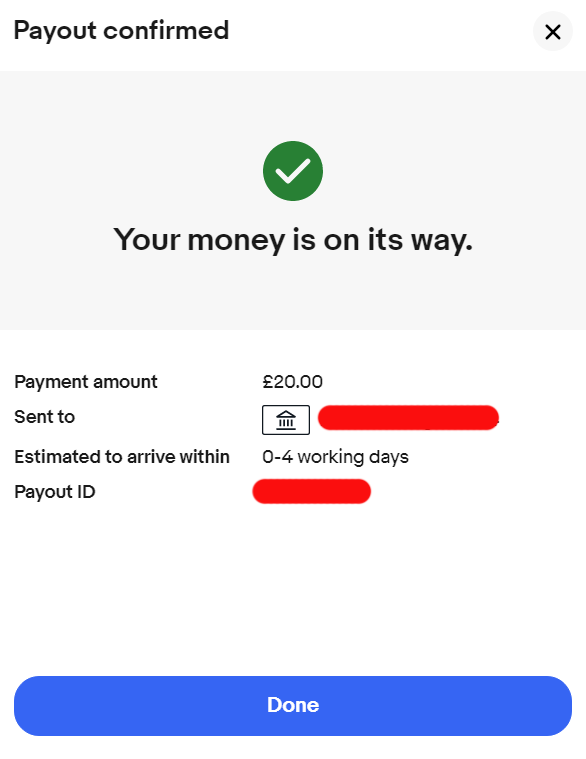The image size is (586, 759).
Task: Click the 'Your money is on its way.' heading
Action: 293,240
